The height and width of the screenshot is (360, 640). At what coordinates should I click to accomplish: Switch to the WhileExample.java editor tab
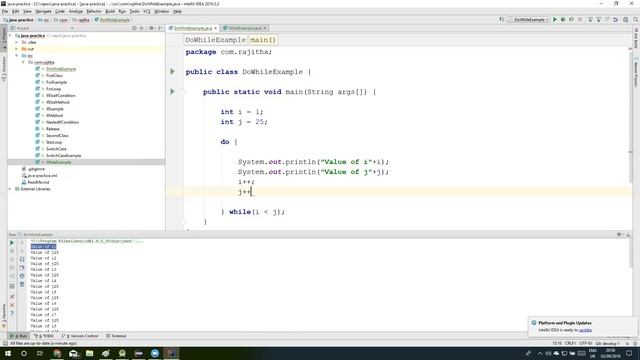point(244,28)
